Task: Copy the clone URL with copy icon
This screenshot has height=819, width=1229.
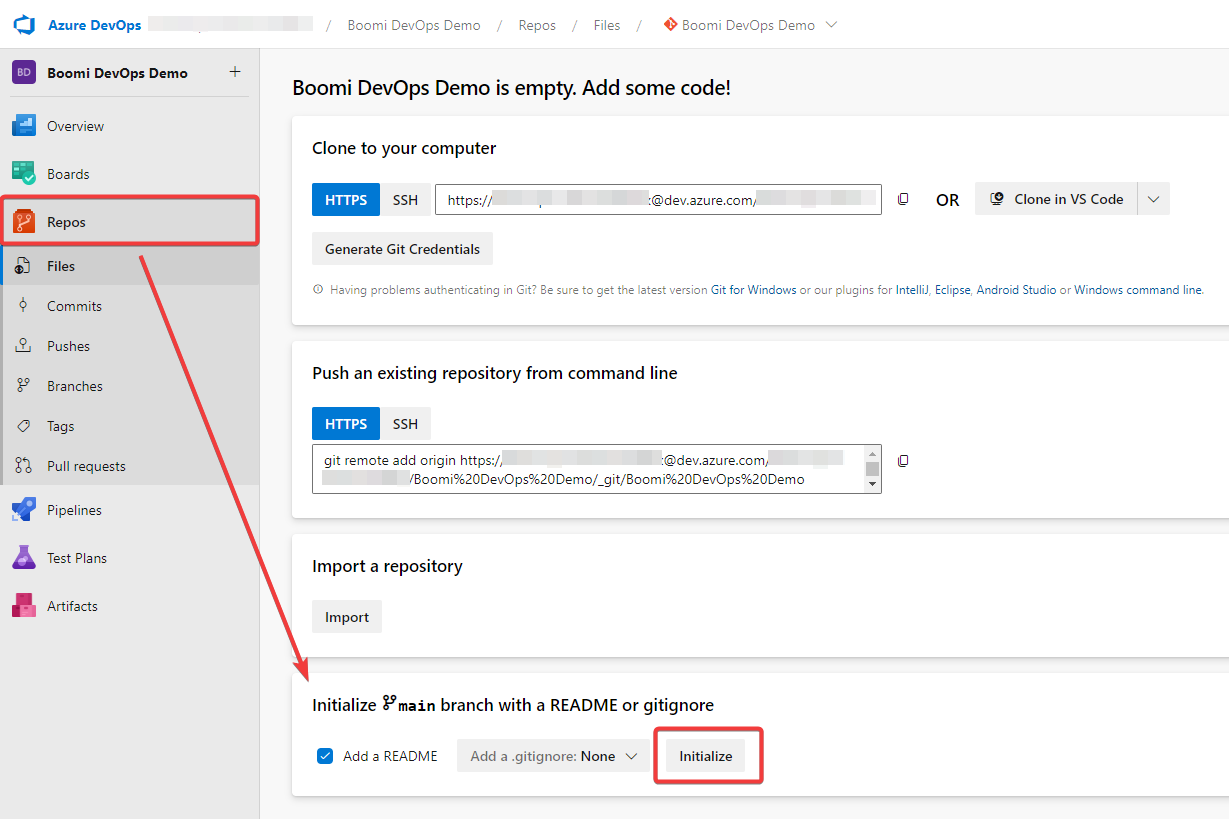Action: [x=903, y=199]
